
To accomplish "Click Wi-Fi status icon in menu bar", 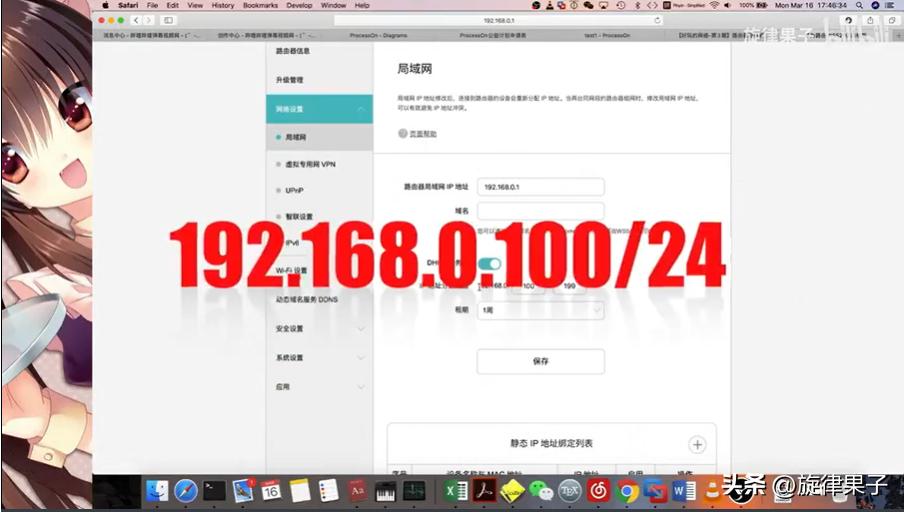I will point(714,5).
